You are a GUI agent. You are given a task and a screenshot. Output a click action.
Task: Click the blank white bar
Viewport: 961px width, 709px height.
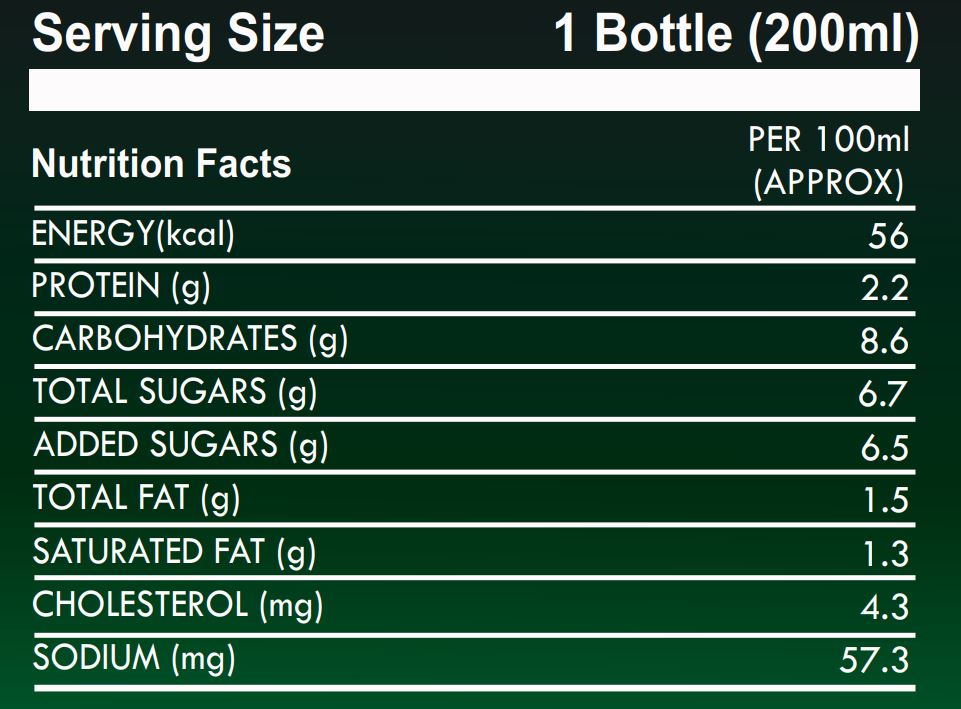coord(474,90)
